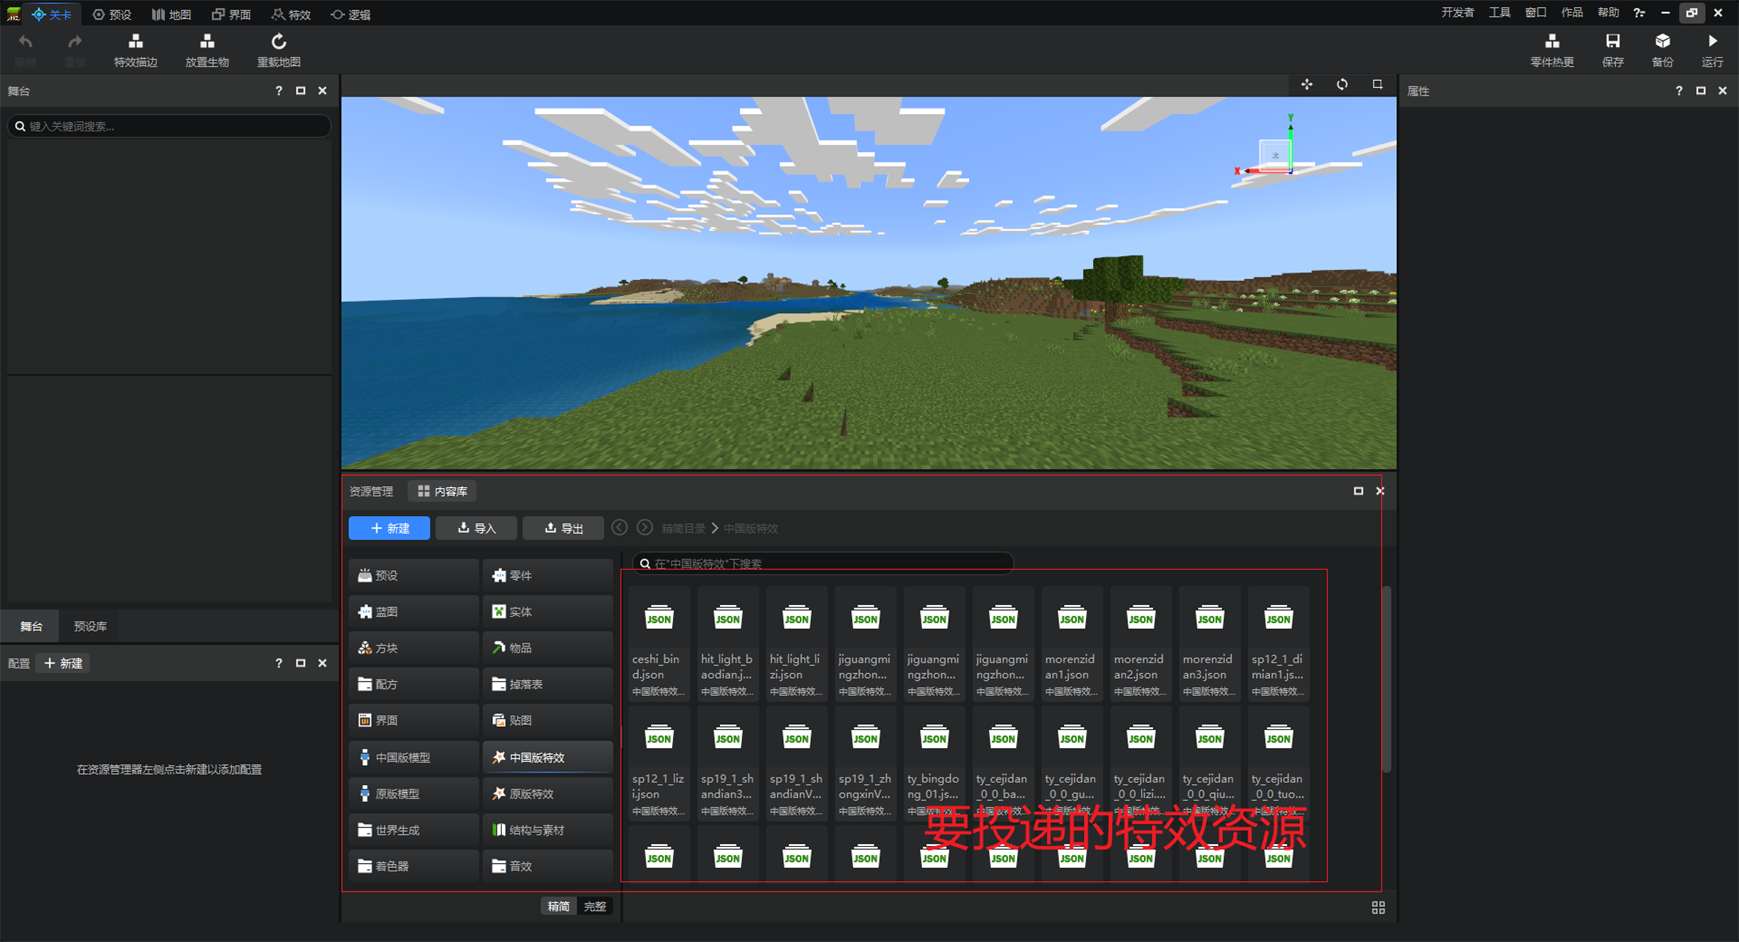Open the 帮助 menu
The height and width of the screenshot is (942, 1739).
(x=1608, y=13)
